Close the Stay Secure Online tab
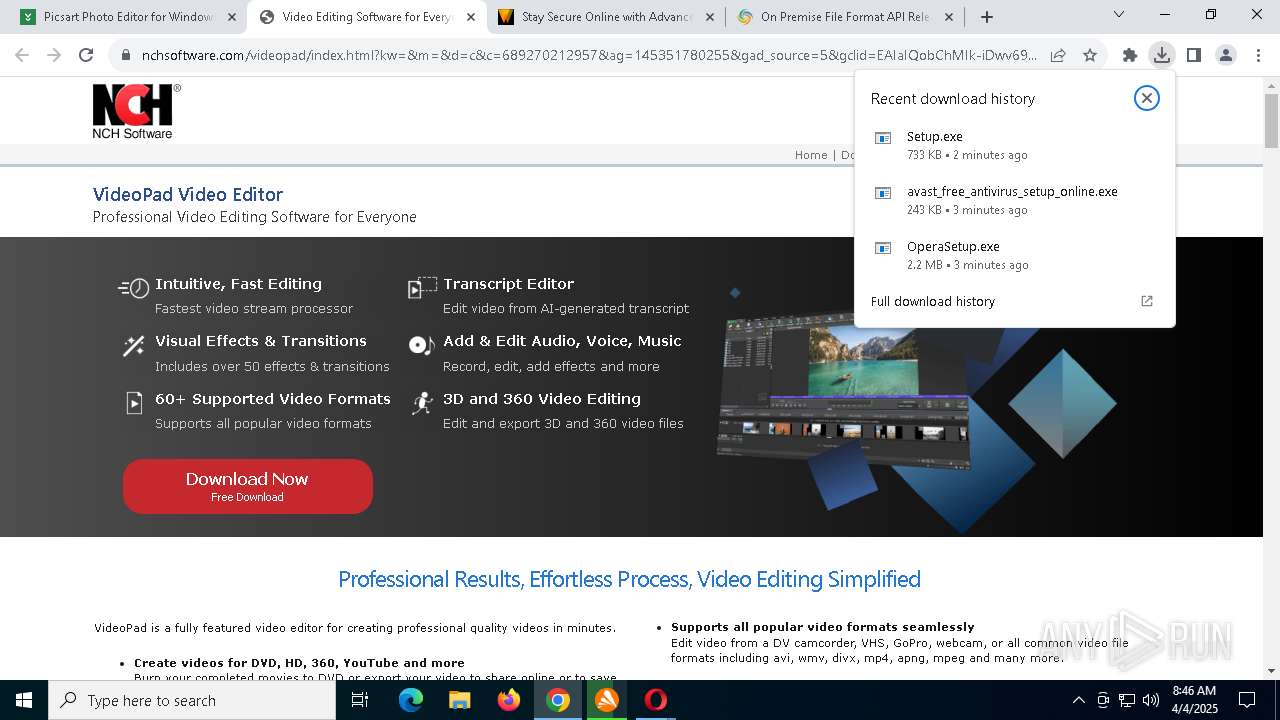 [x=710, y=16]
